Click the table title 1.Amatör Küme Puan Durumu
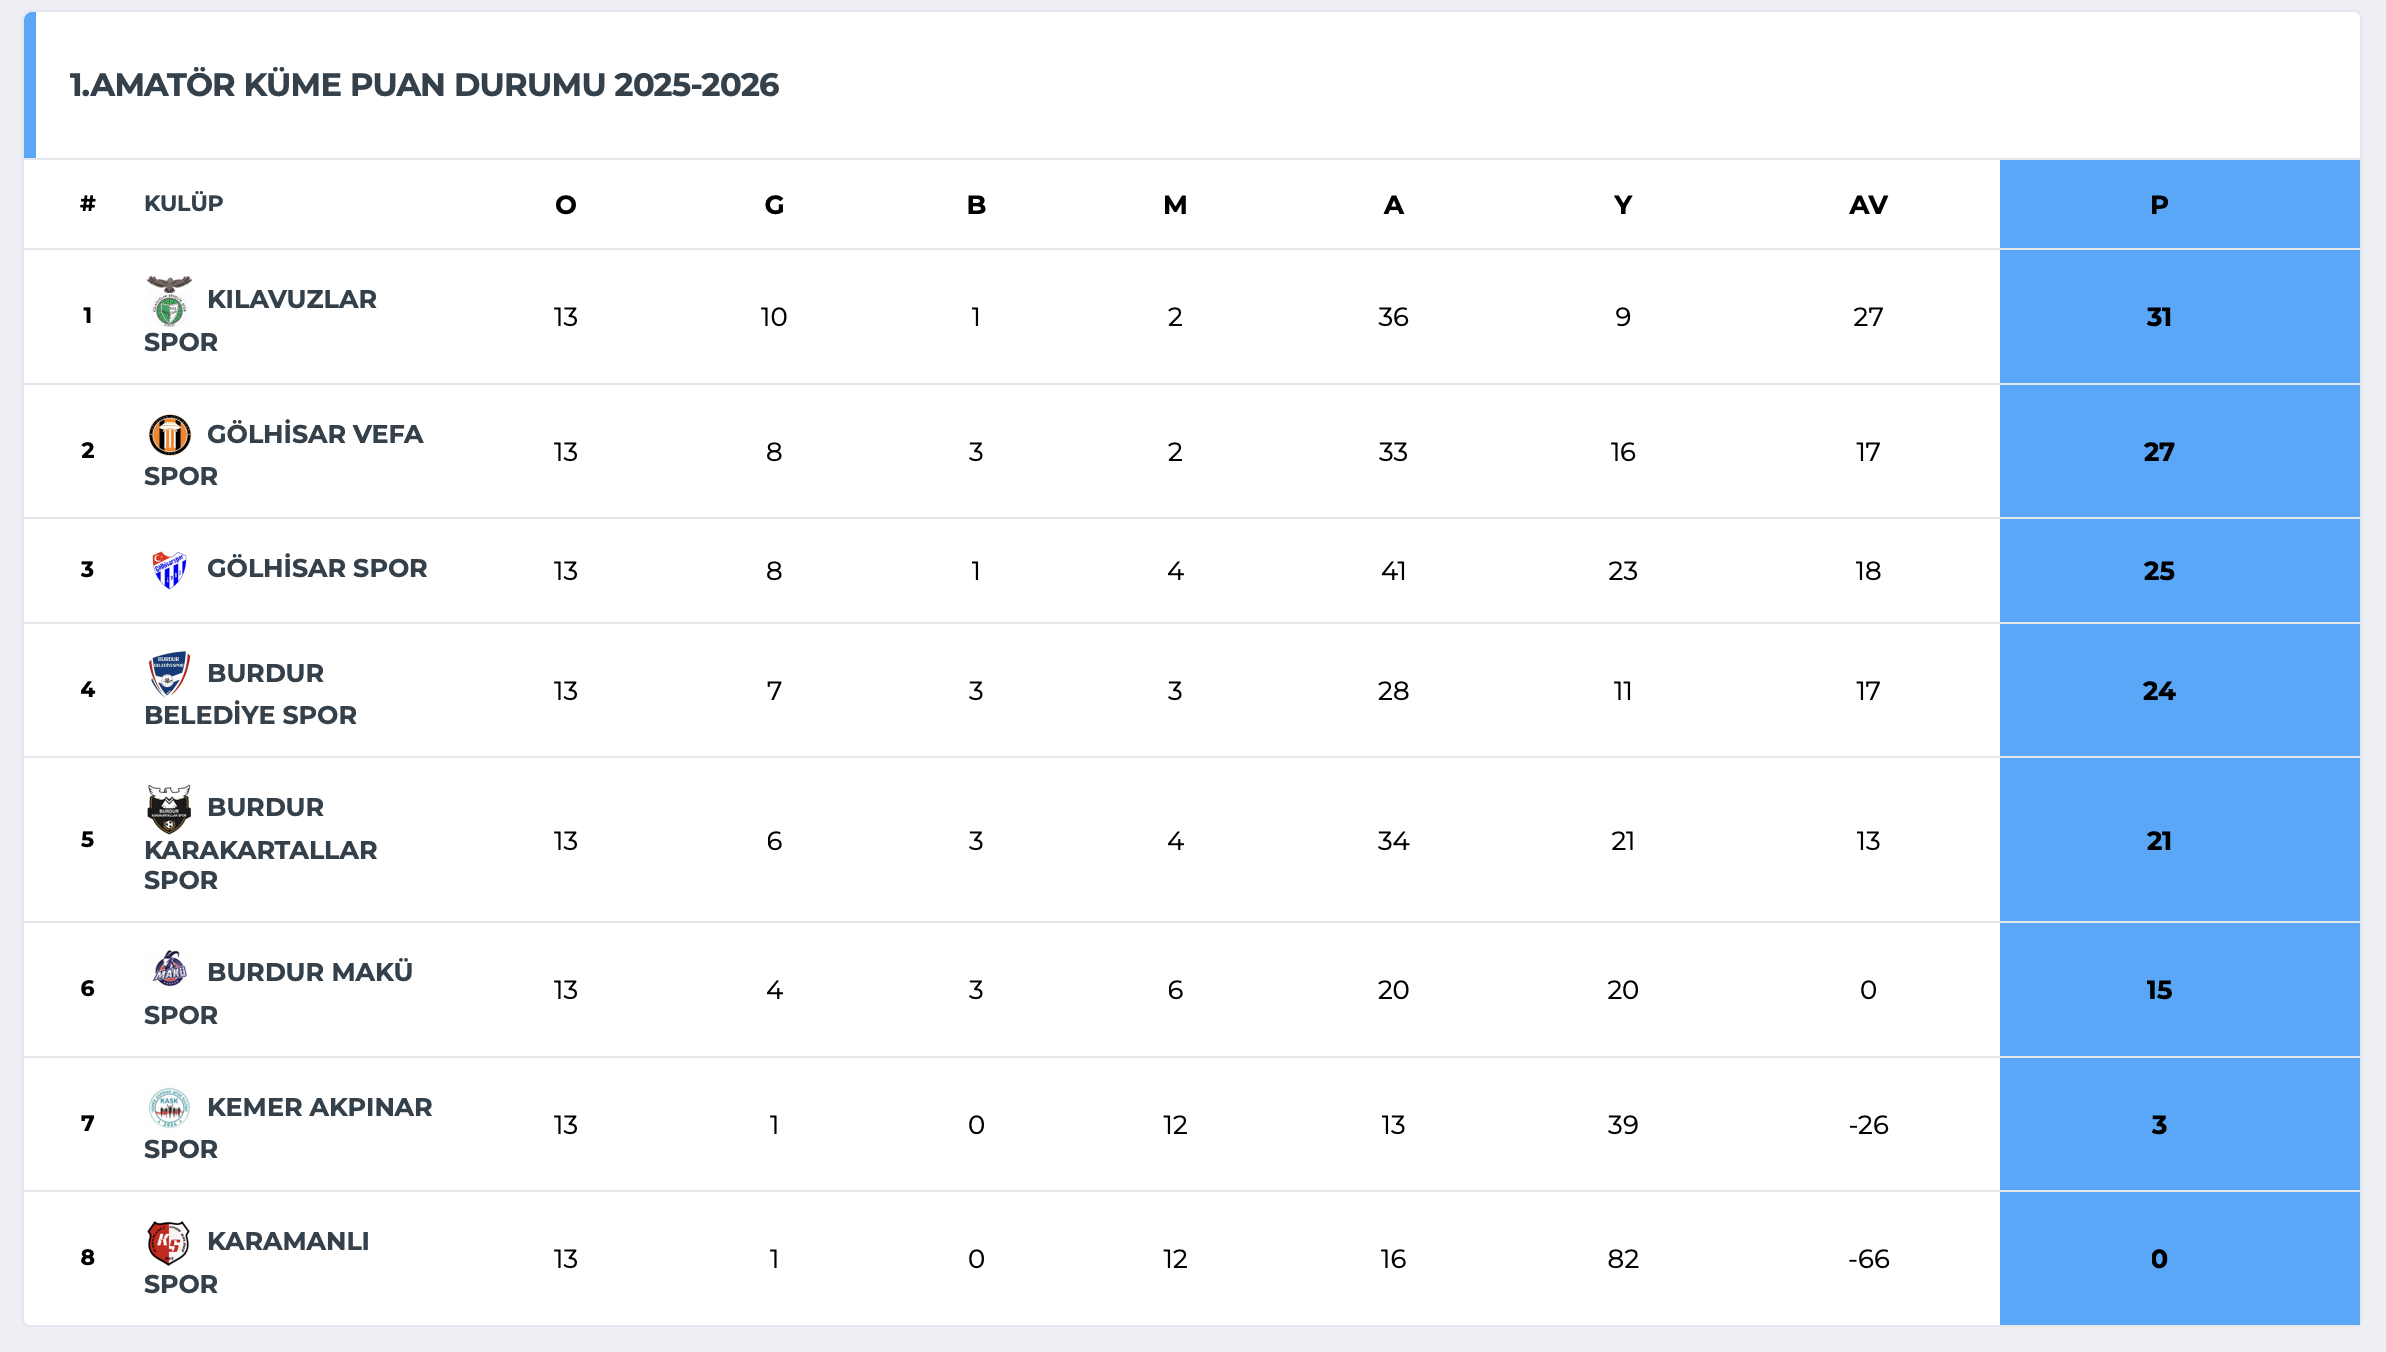The image size is (2386, 1352). [x=424, y=85]
